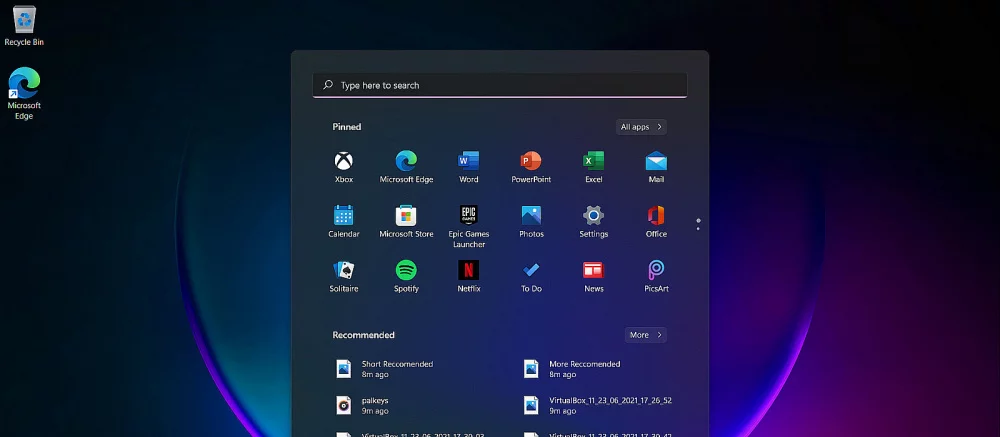This screenshot has width=1000, height=437.
Task: Open Settings from pinned apps
Action: [594, 222]
